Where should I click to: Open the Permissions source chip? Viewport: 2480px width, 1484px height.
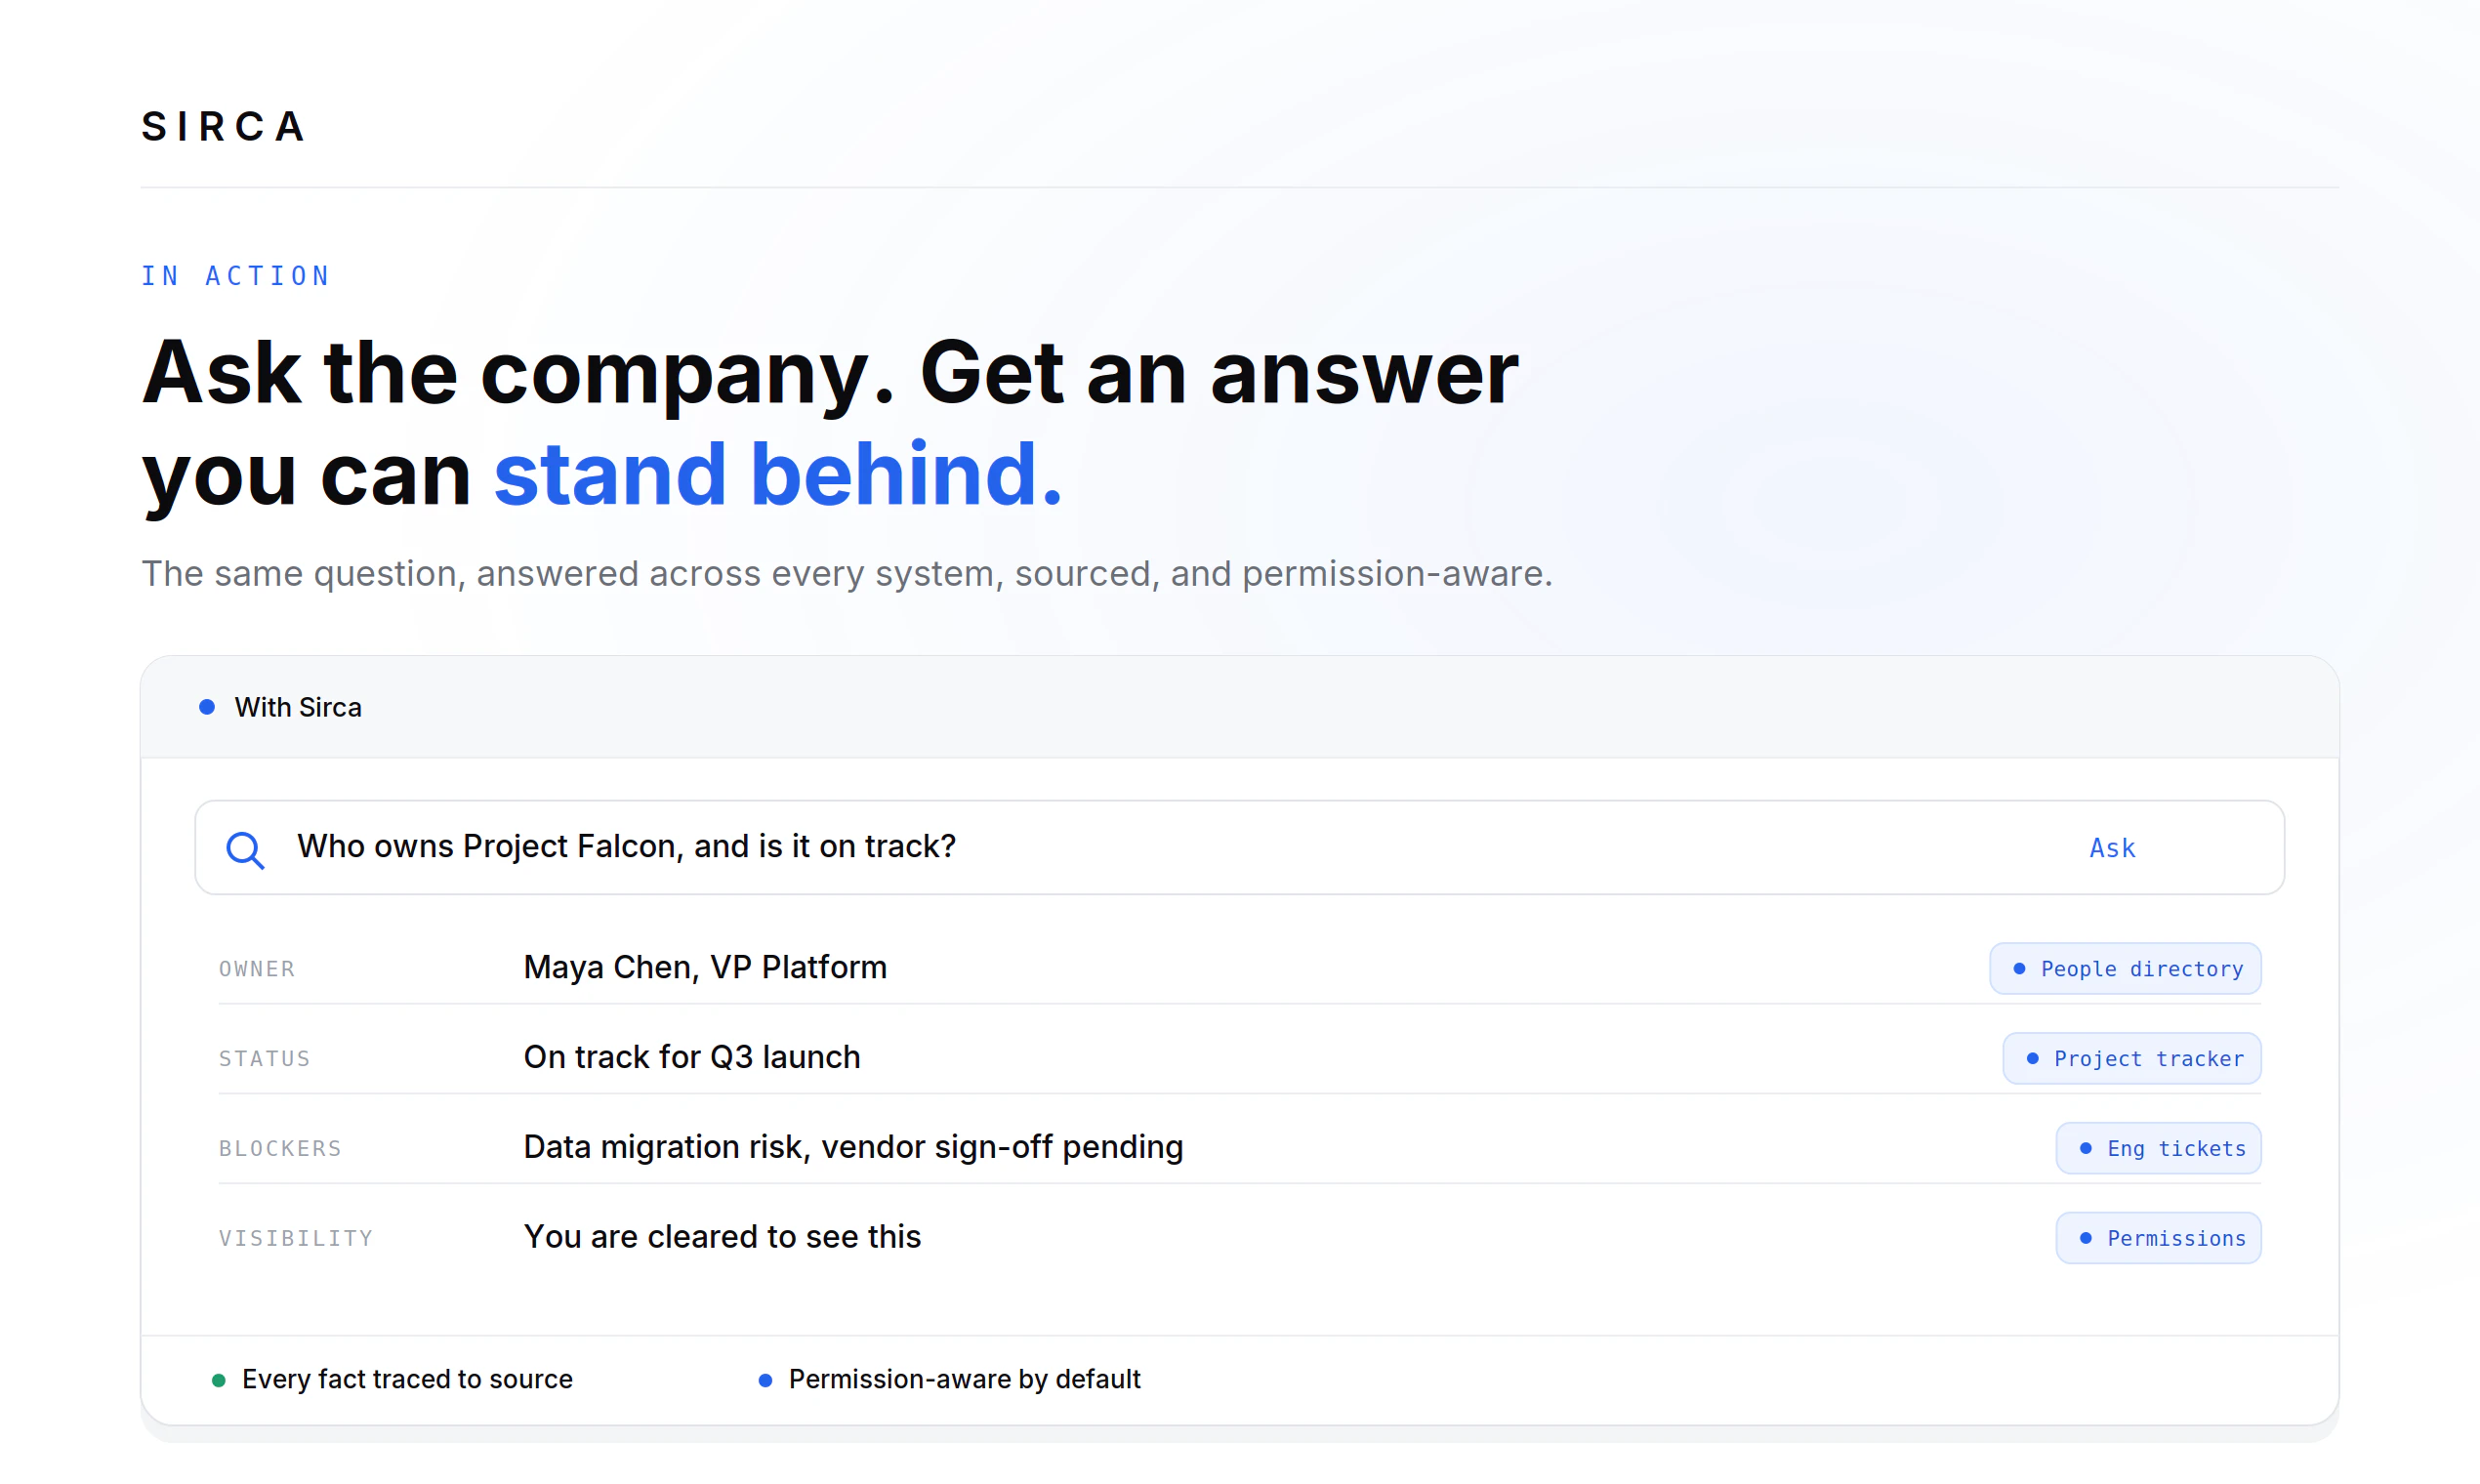click(x=2158, y=1238)
